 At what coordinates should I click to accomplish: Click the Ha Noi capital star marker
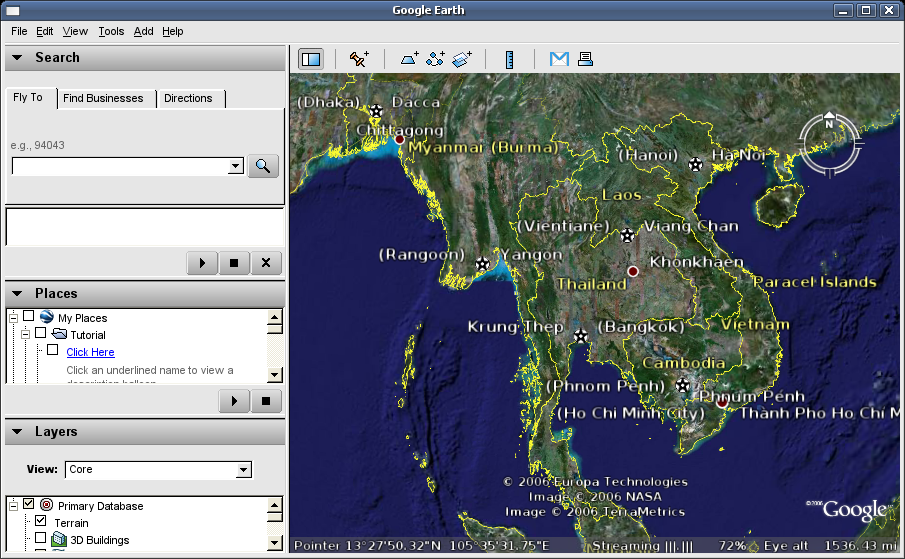point(695,164)
